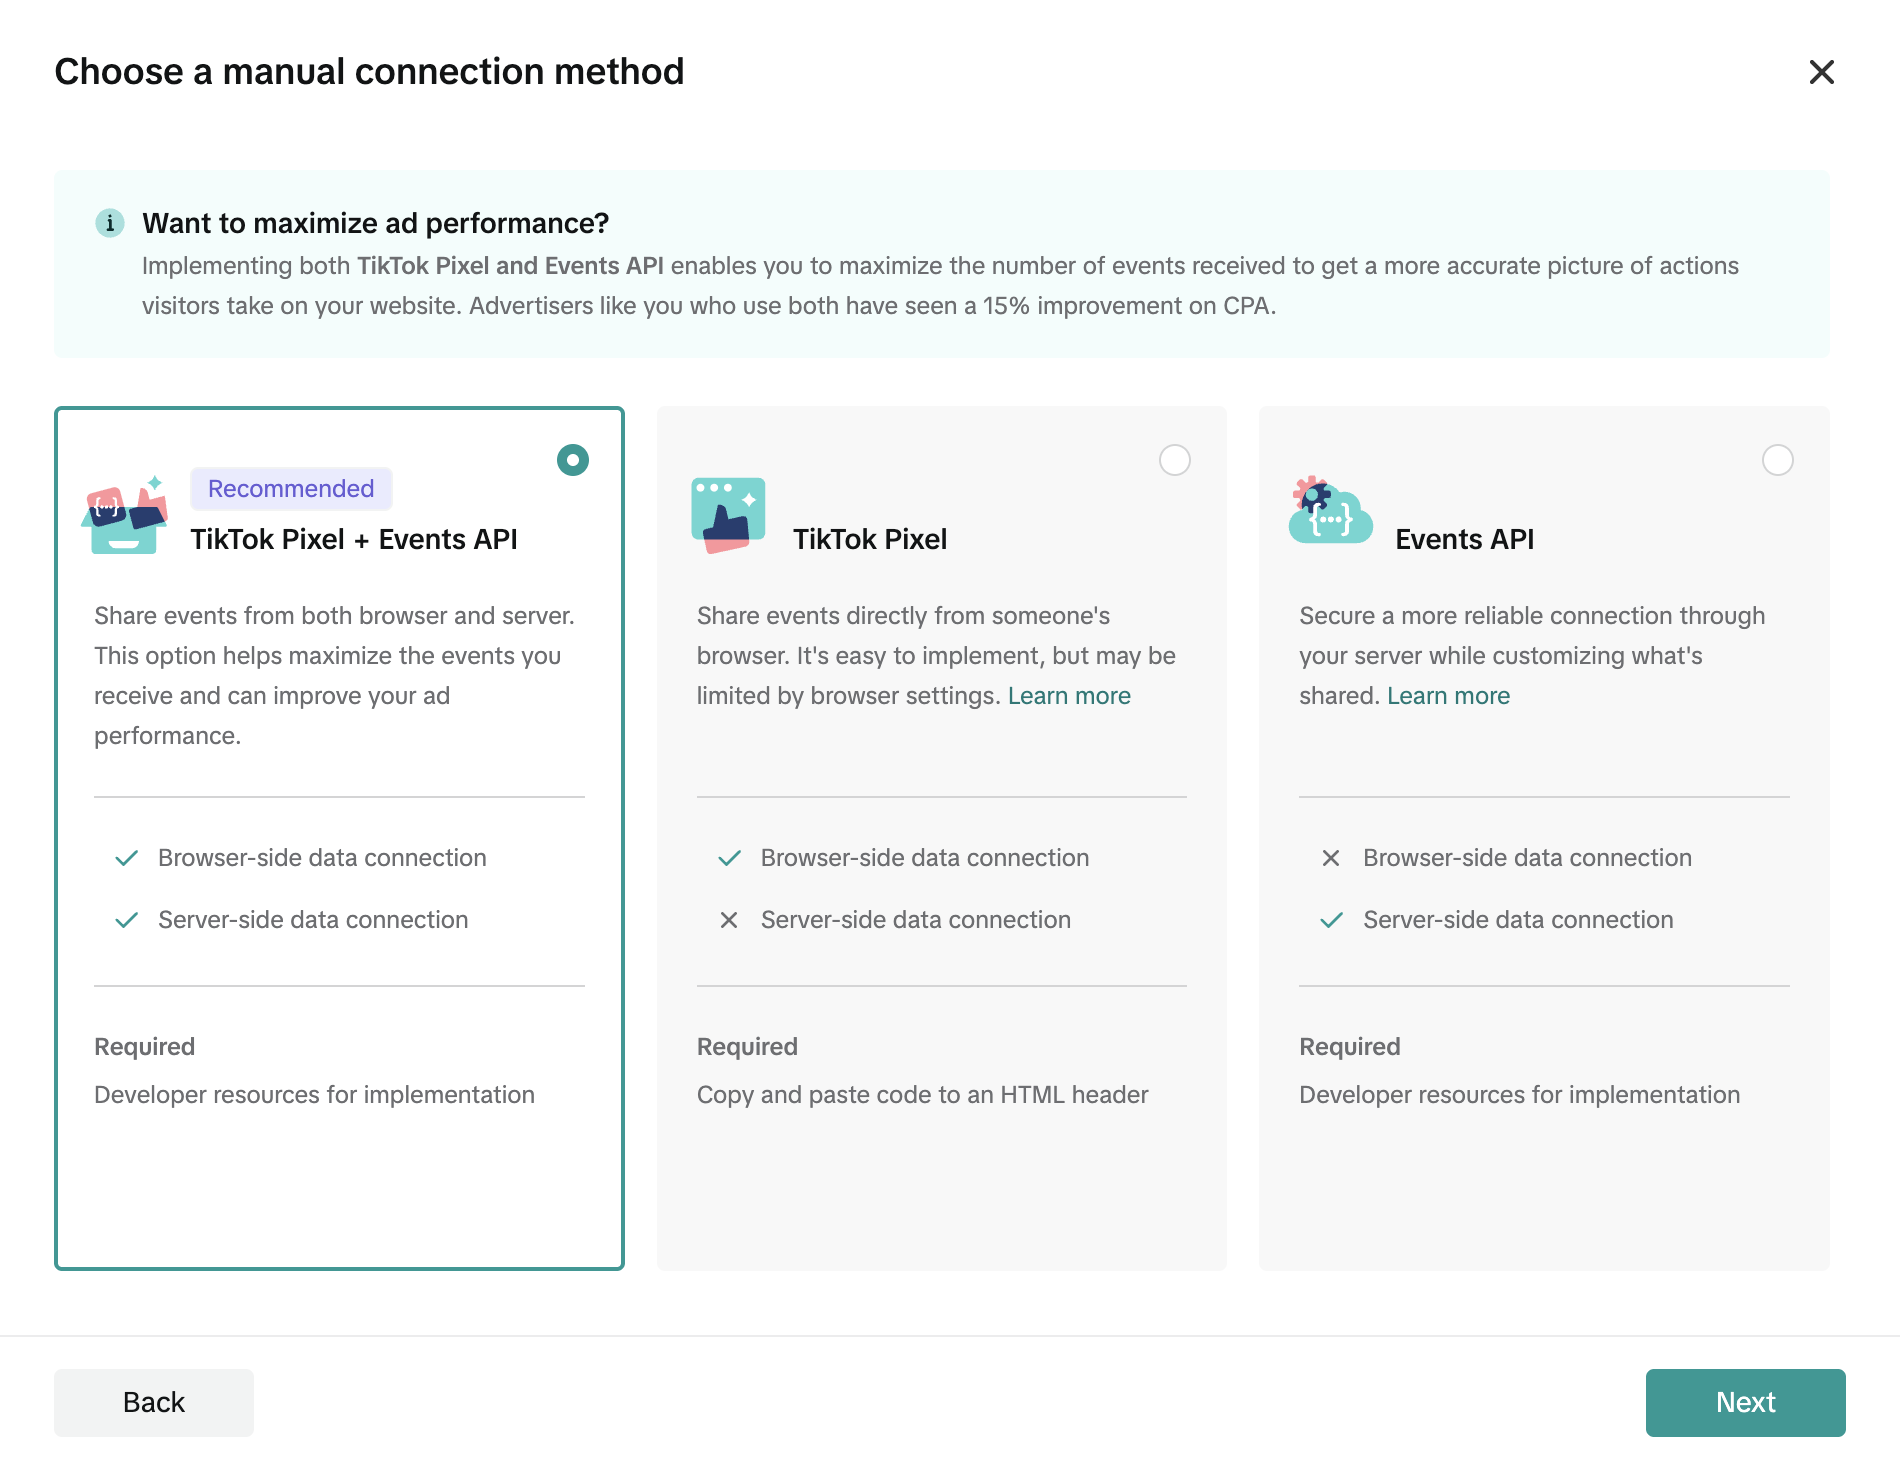
Task: Click the info icon in the banner
Action: tap(110, 223)
